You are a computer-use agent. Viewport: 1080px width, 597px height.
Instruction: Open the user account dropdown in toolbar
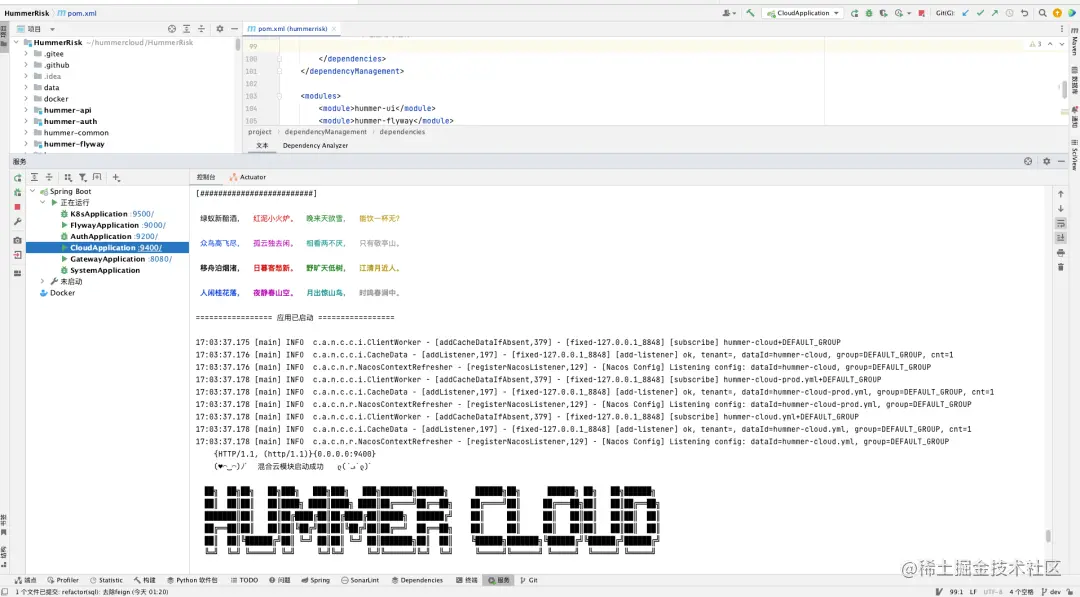(729, 13)
